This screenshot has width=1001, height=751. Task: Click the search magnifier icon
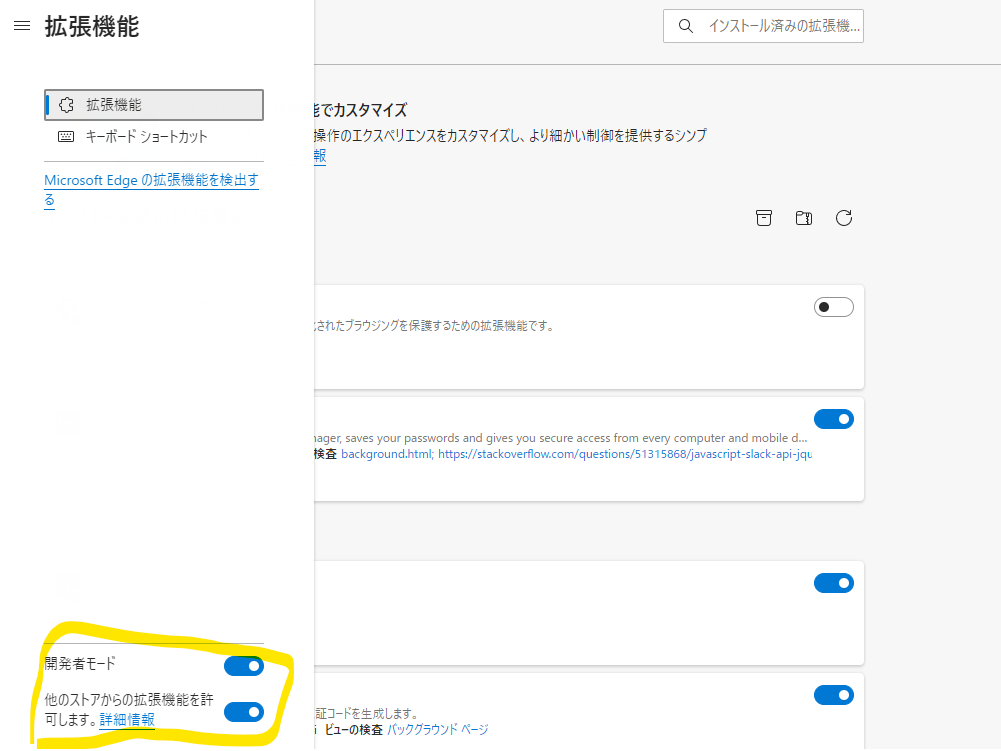(685, 26)
